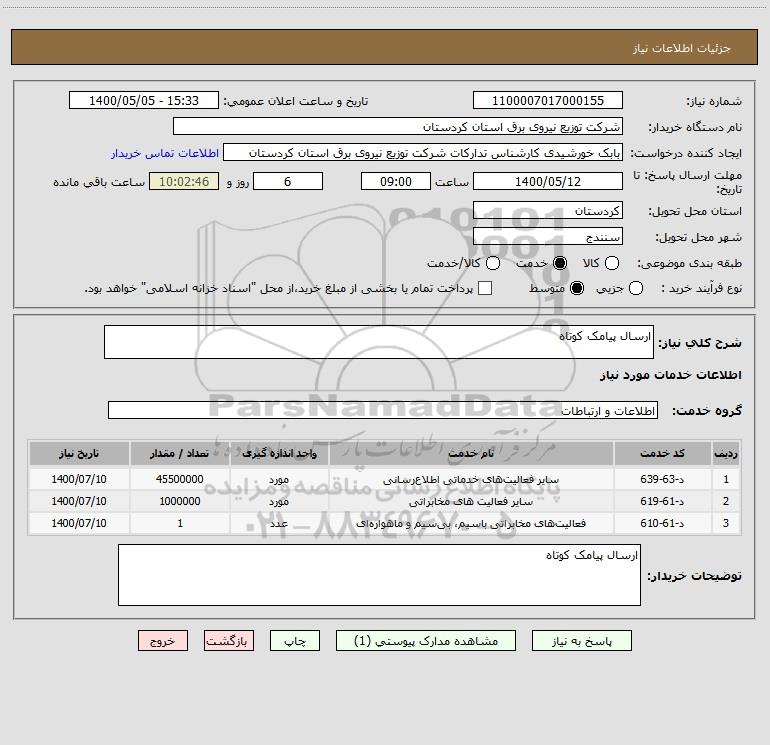Click the remaining days field showing 6
Image resolution: width=770 pixels, height=745 pixels.
point(288,181)
